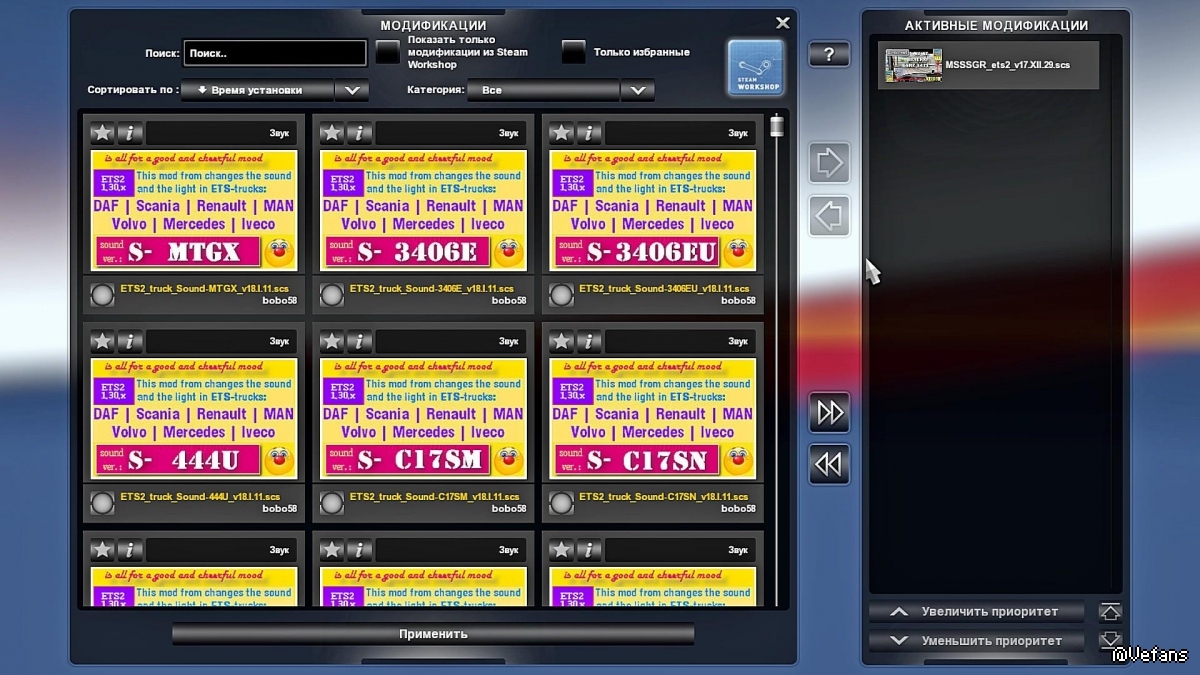Viewport: 1200px width, 675px height.
Task: Click the S-3406E mod thumbnail
Action: (x=424, y=210)
